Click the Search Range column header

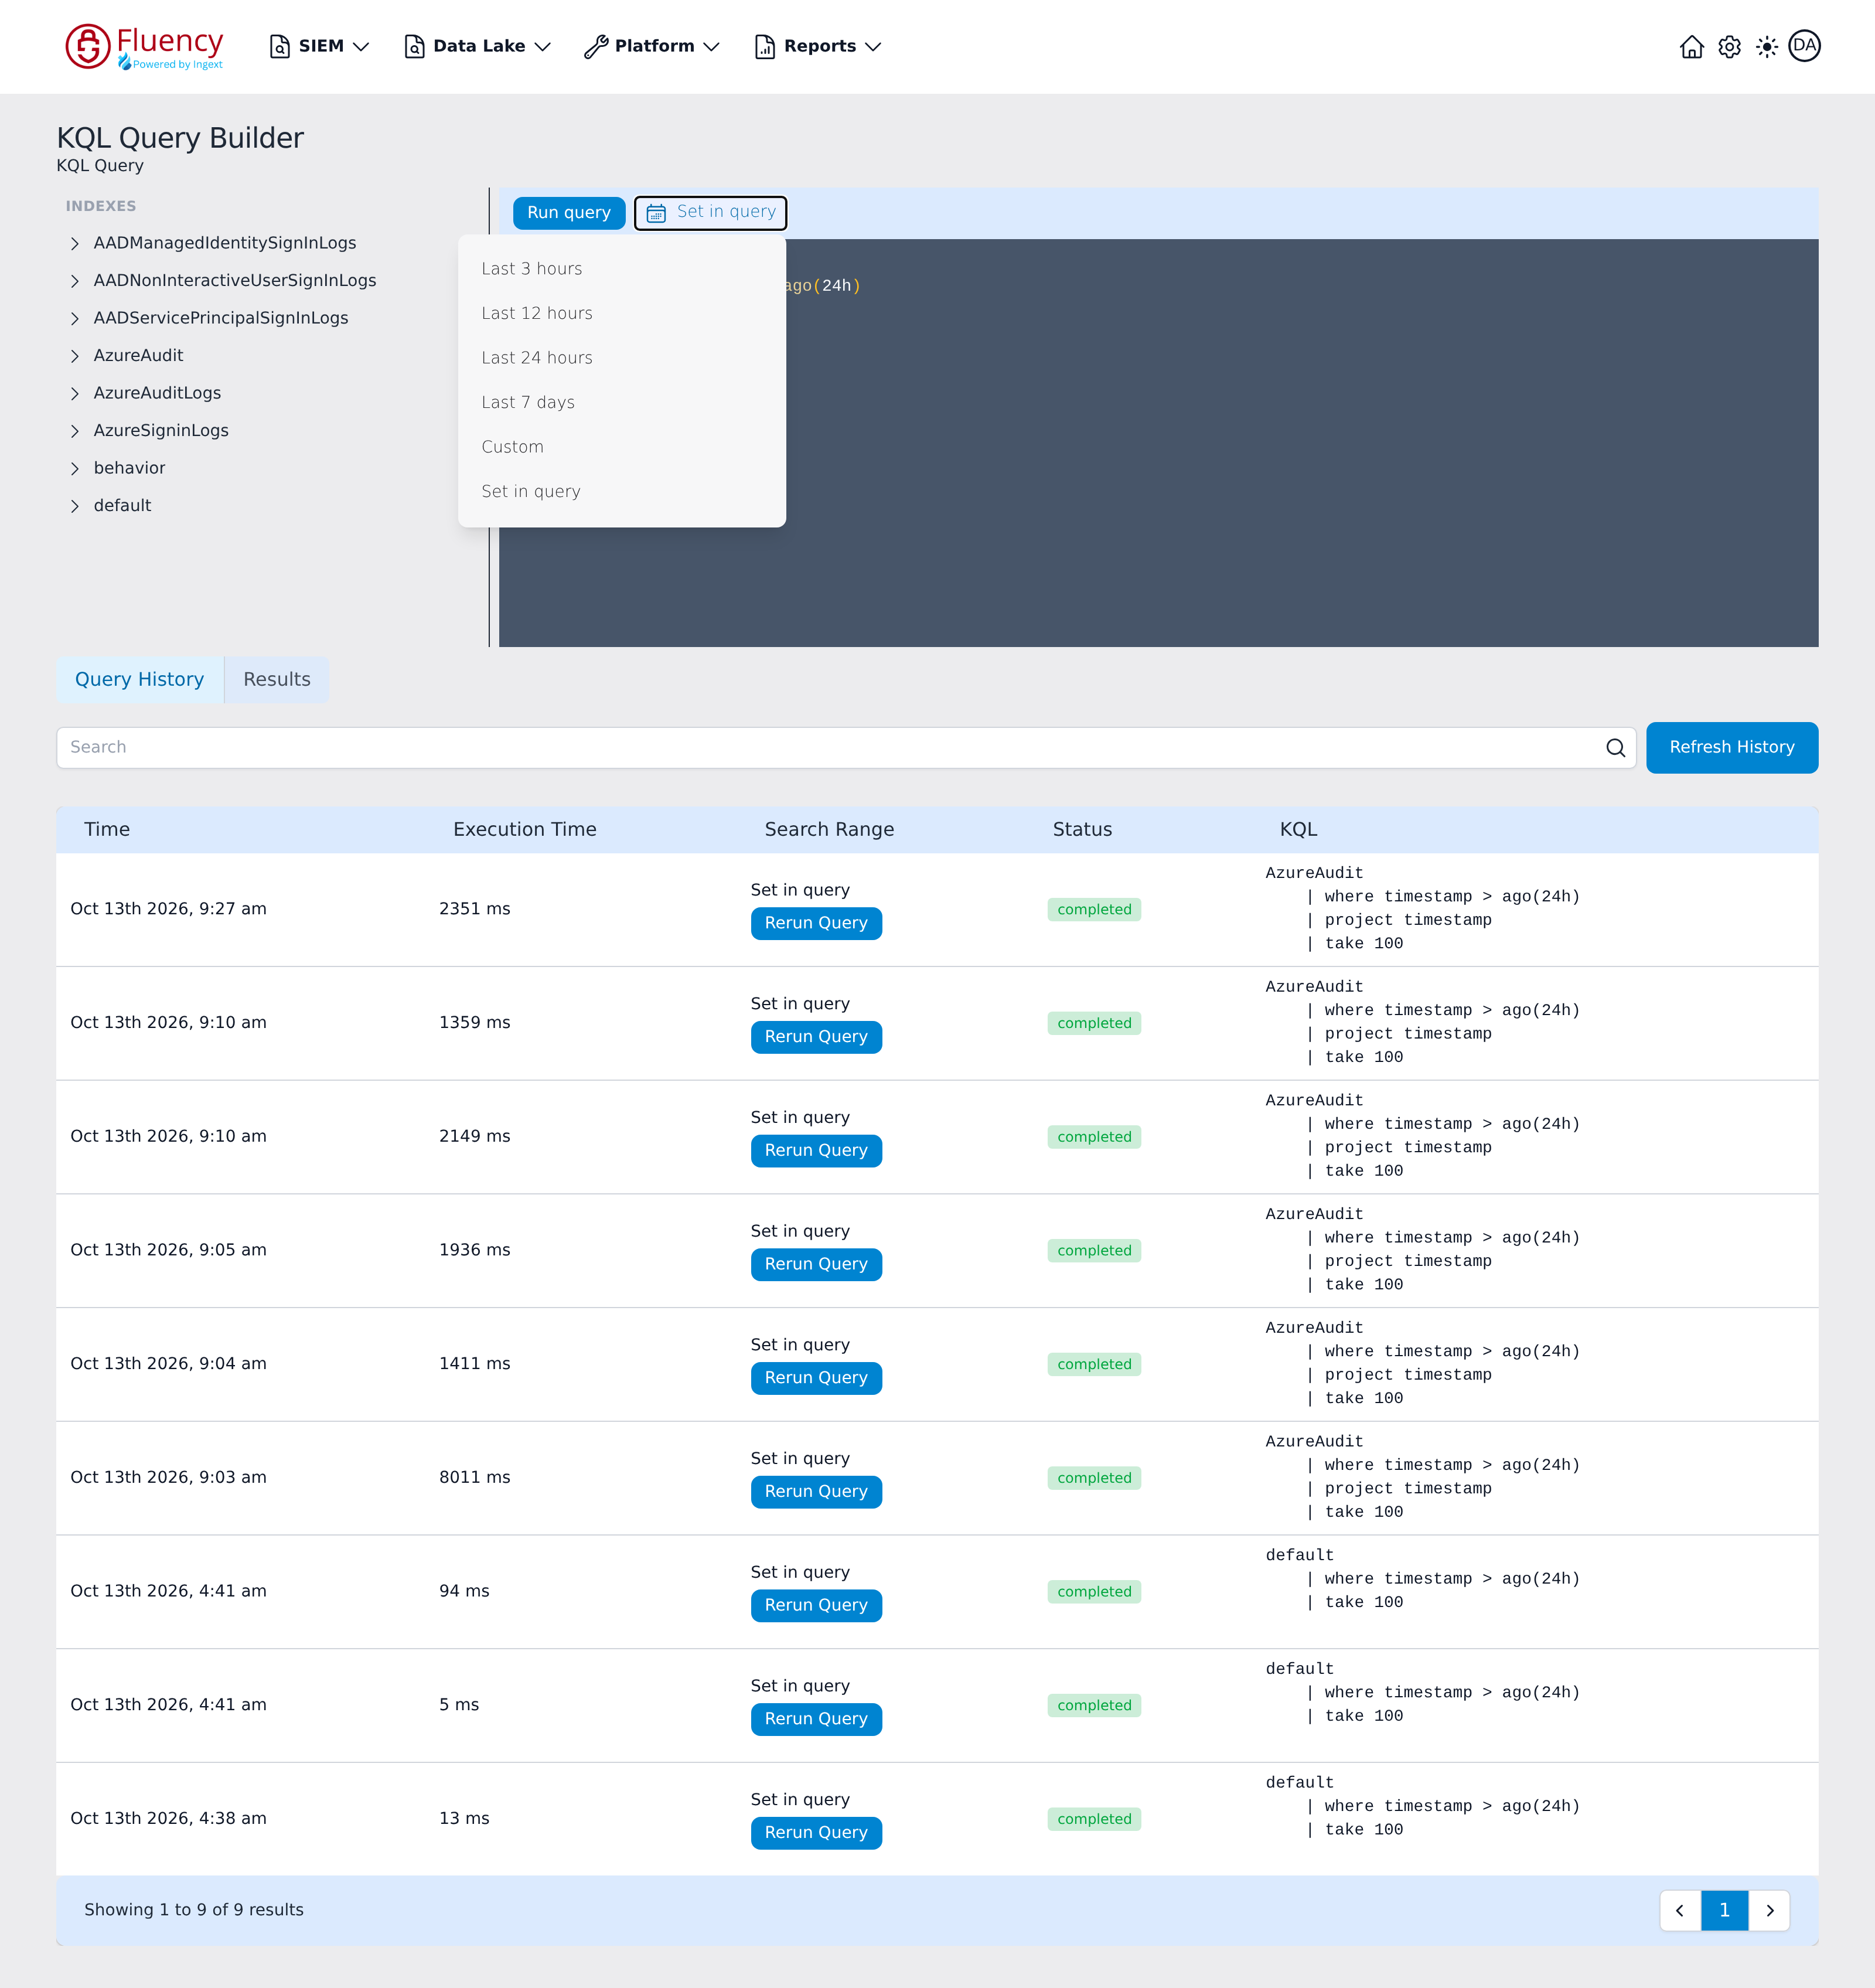click(x=829, y=829)
